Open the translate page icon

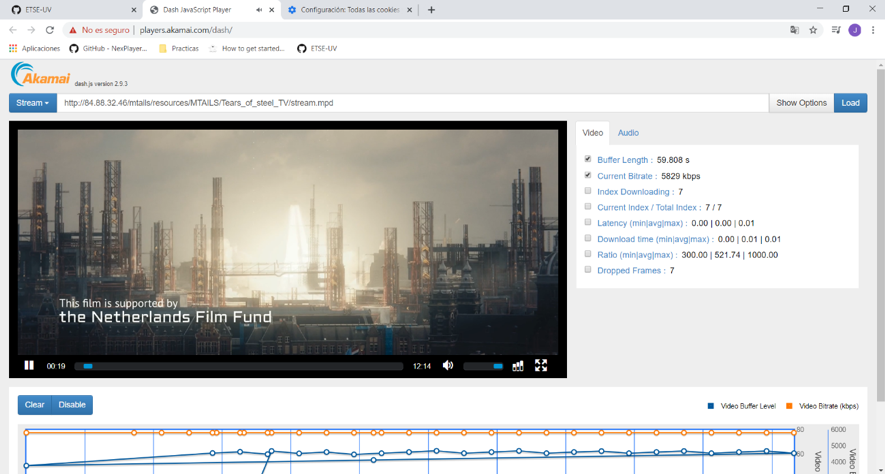794,30
